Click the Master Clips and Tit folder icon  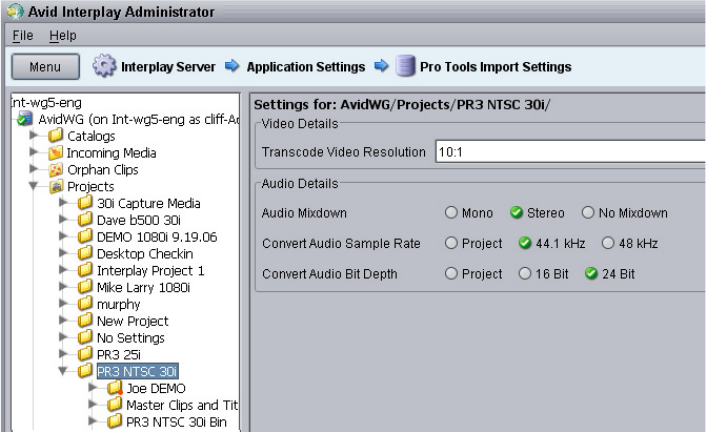(114, 405)
